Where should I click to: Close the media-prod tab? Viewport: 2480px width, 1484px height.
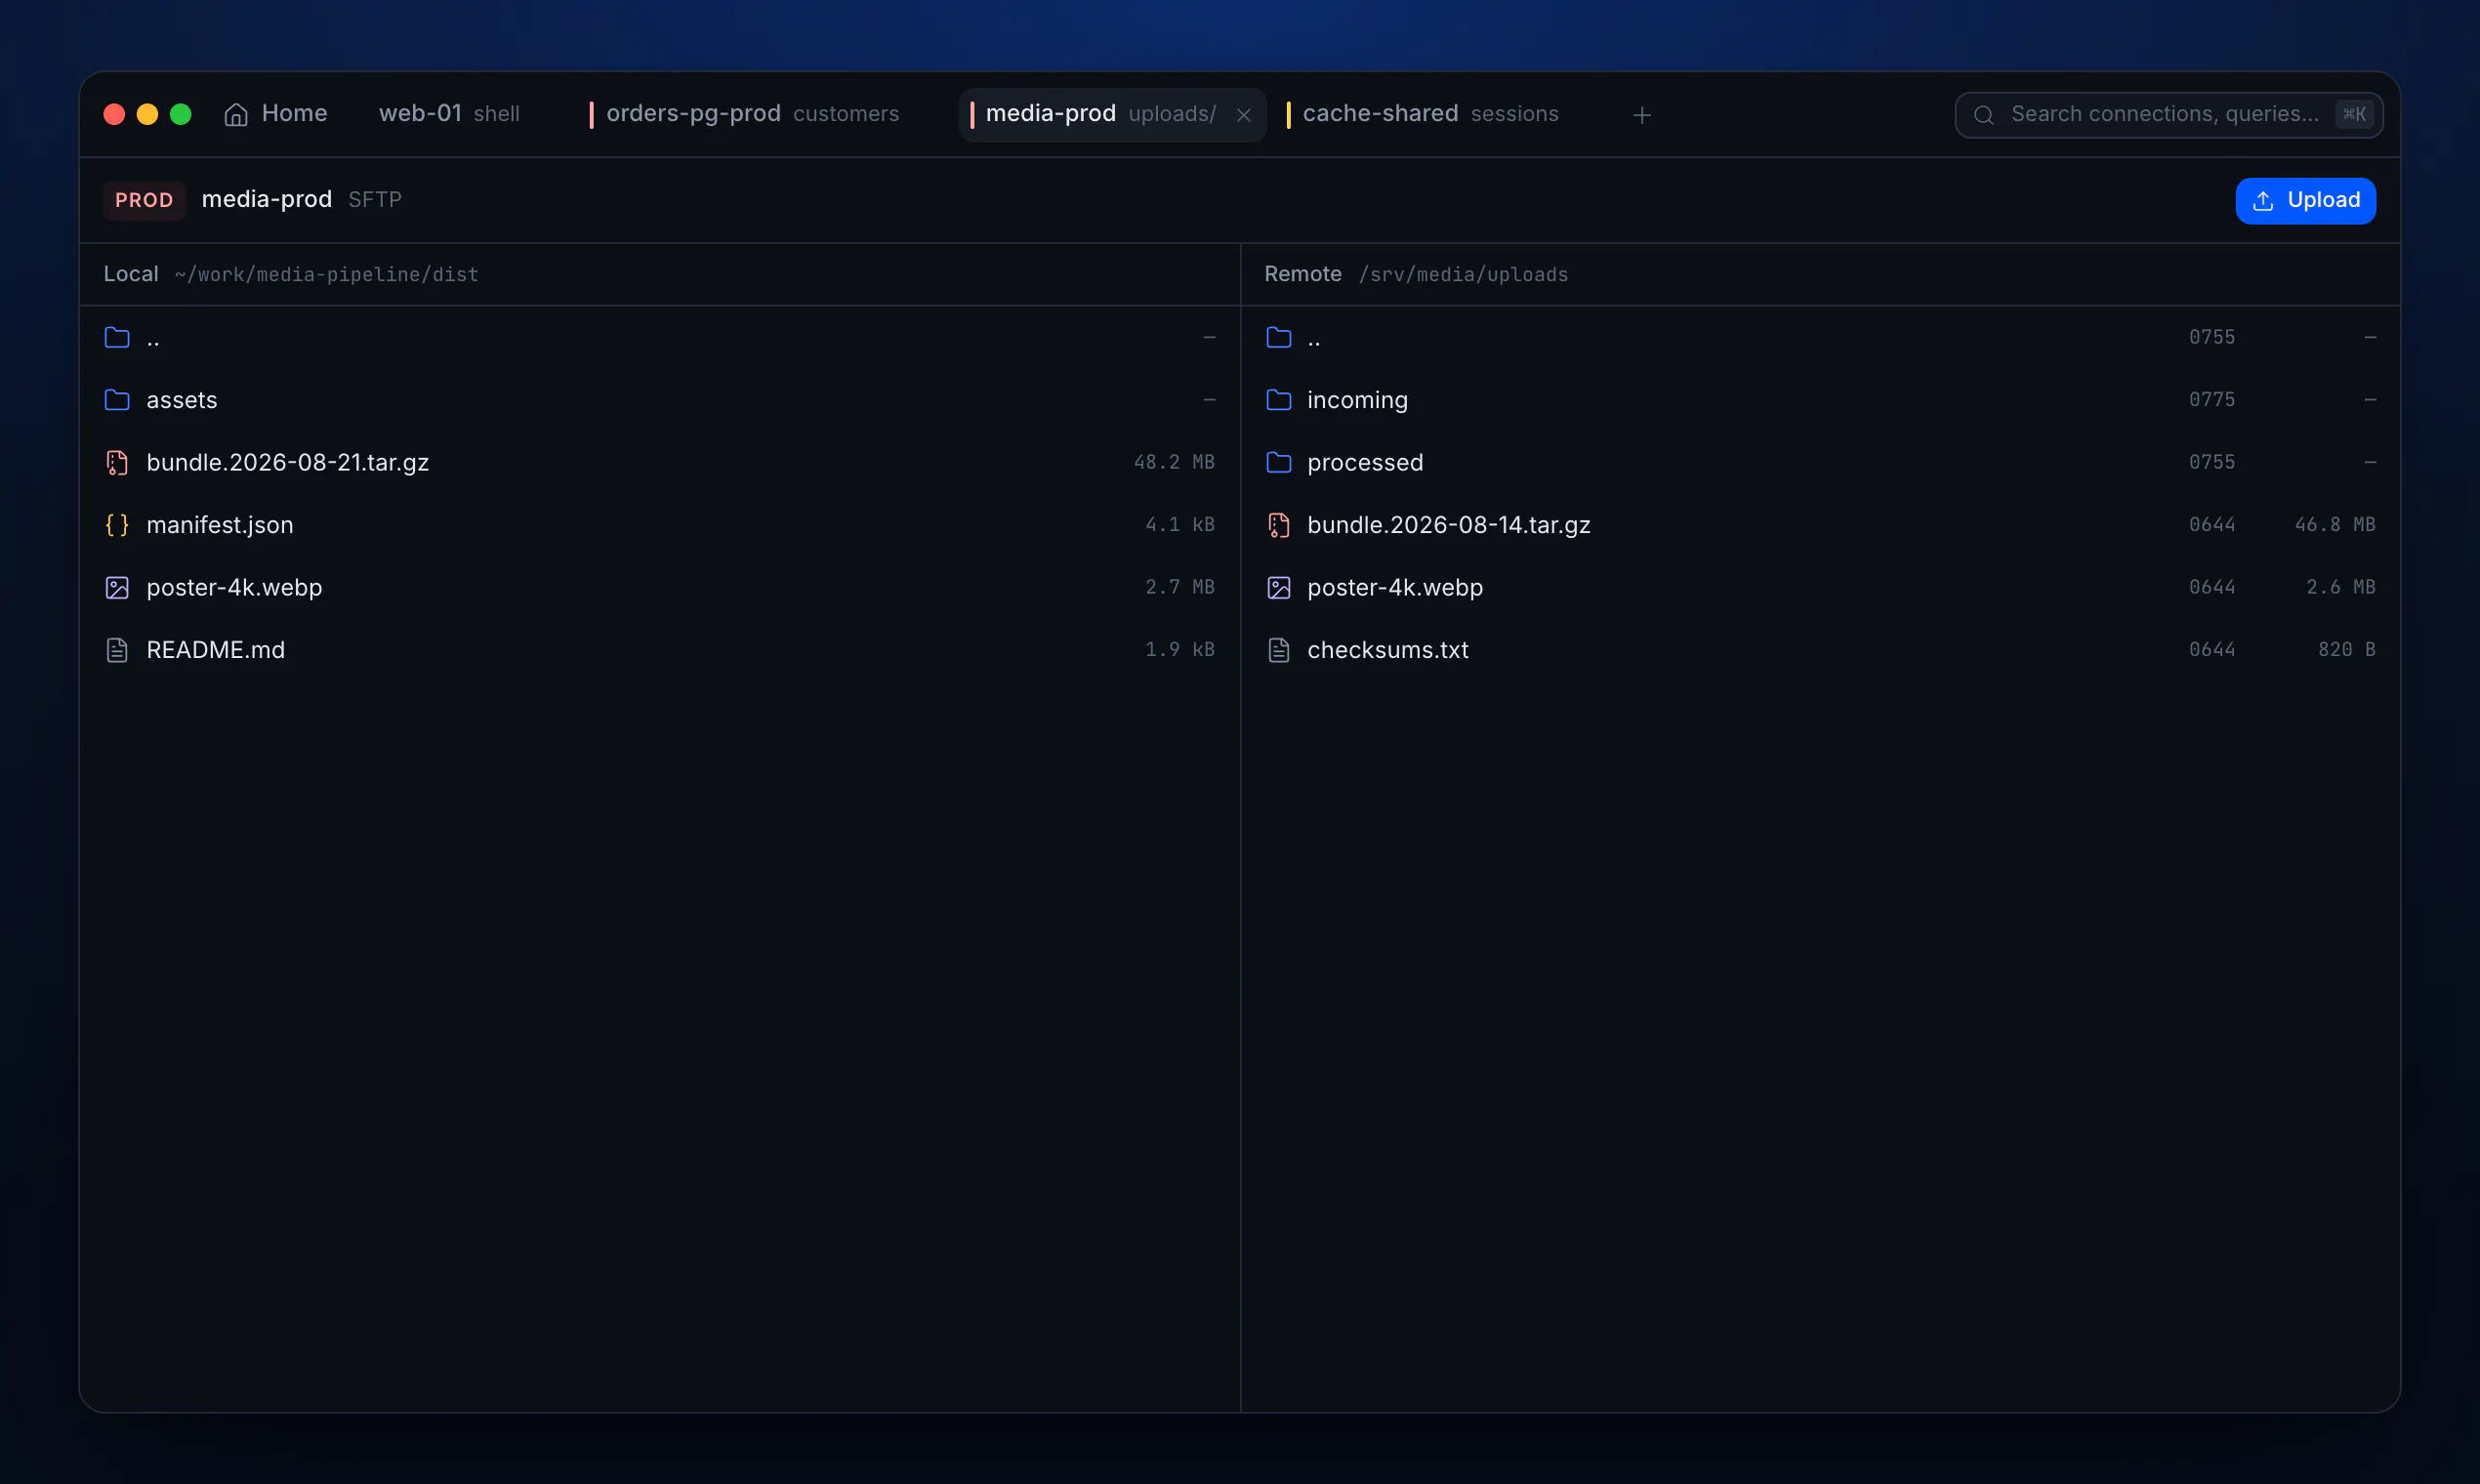(x=1243, y=115)
